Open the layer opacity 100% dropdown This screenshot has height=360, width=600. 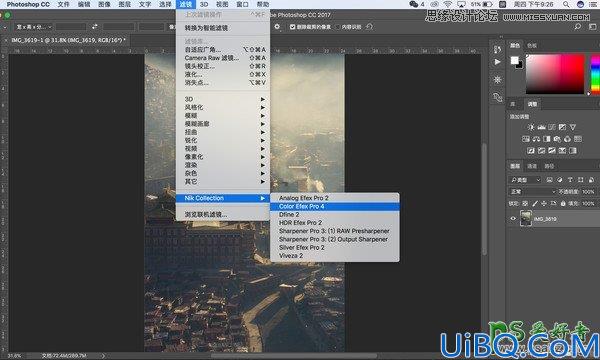coord(588,191)
